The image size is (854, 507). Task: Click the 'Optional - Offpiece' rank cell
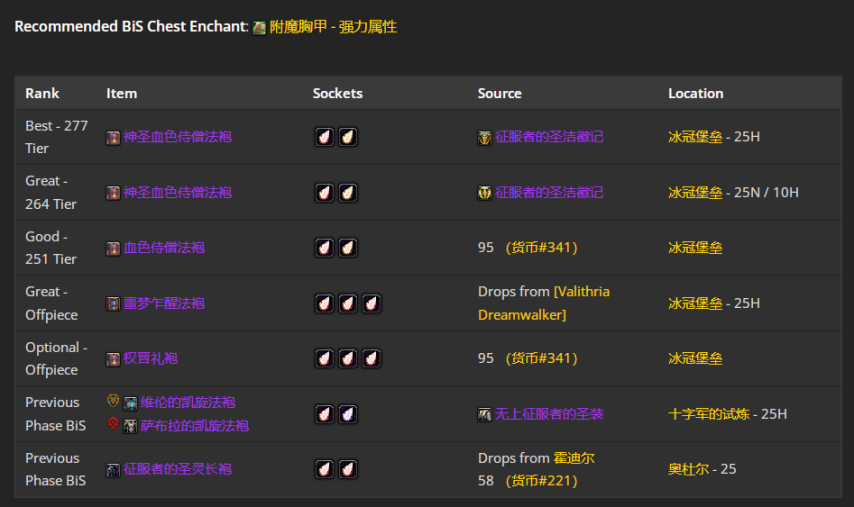(56, 358)
